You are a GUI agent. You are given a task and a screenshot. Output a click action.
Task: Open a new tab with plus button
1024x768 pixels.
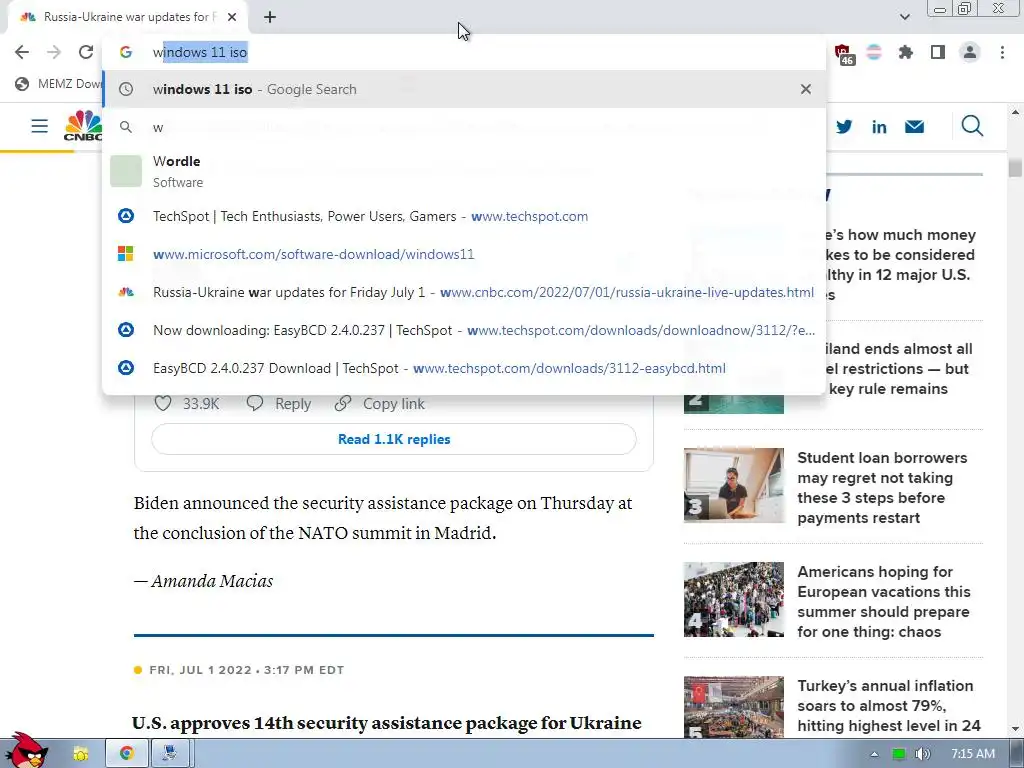(x=270, y=17)
